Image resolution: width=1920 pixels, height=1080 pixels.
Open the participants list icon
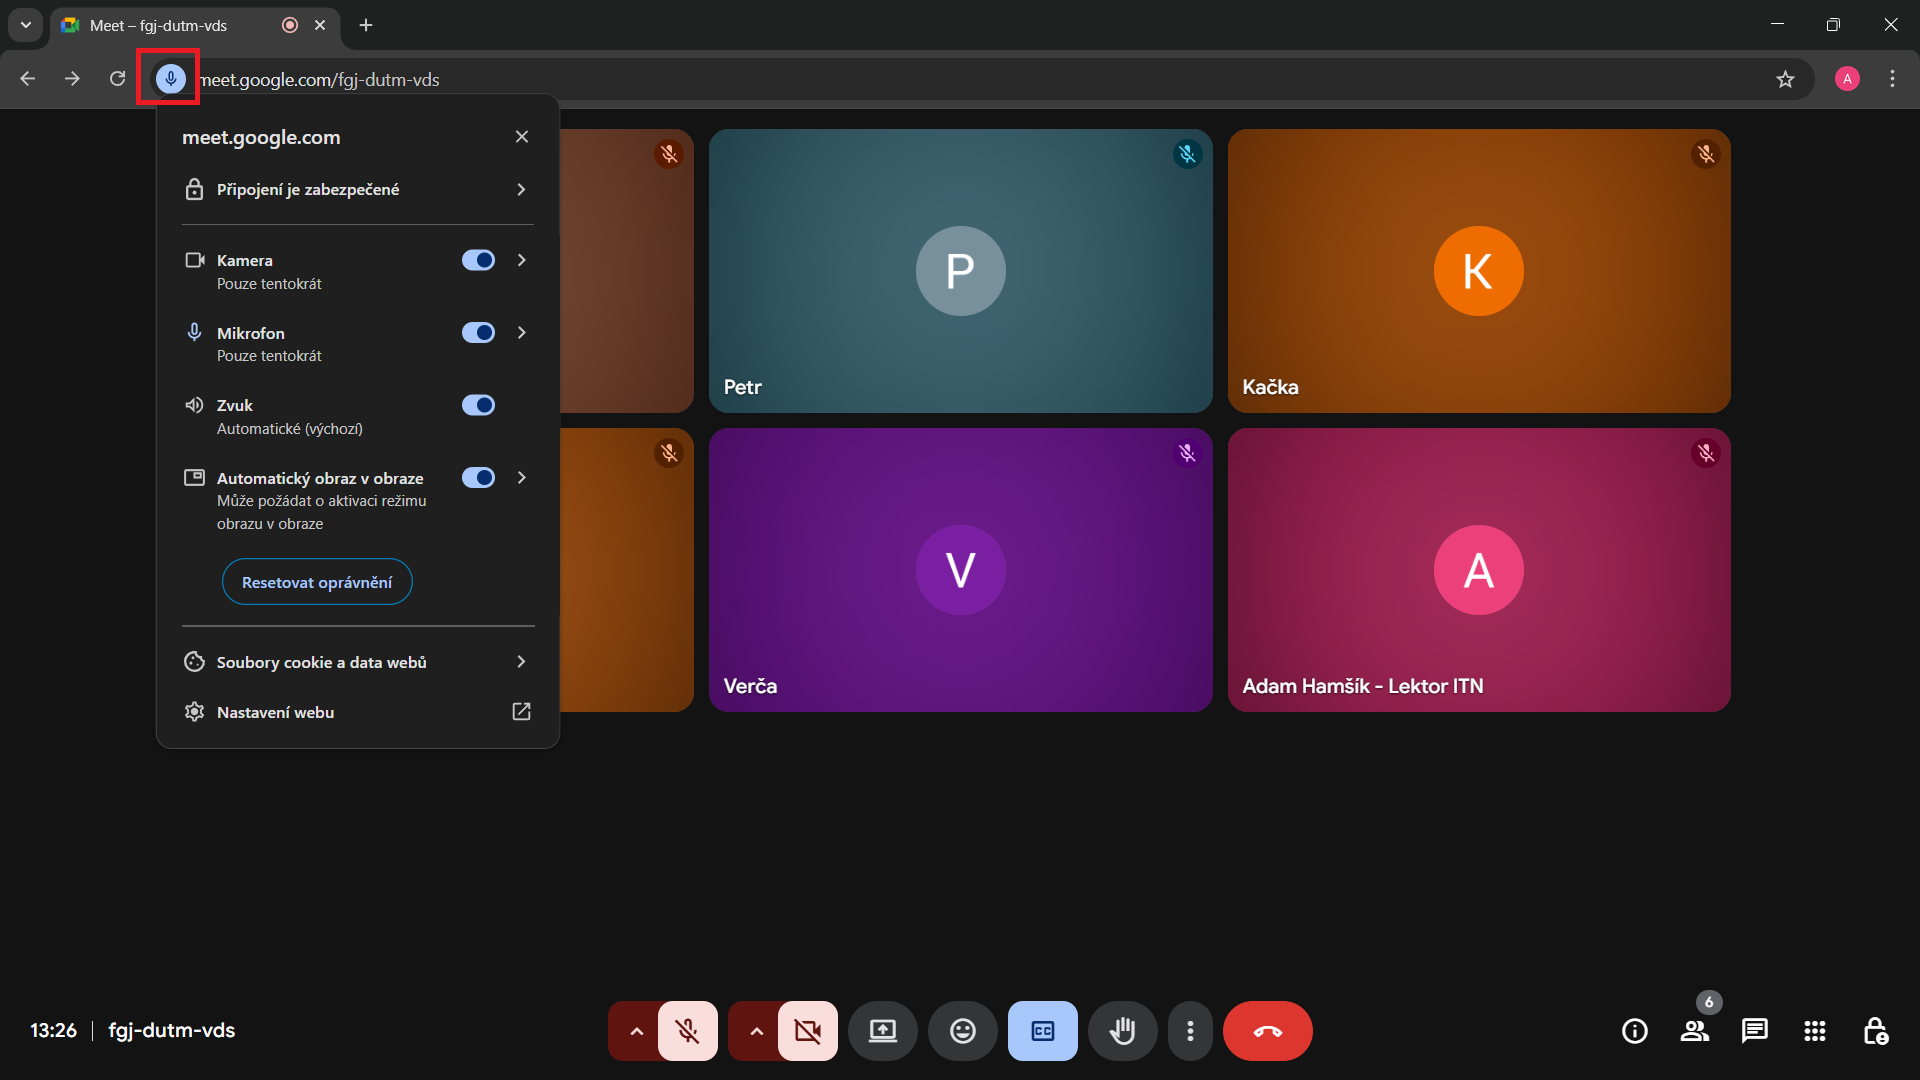[x=1694, y=1031]
